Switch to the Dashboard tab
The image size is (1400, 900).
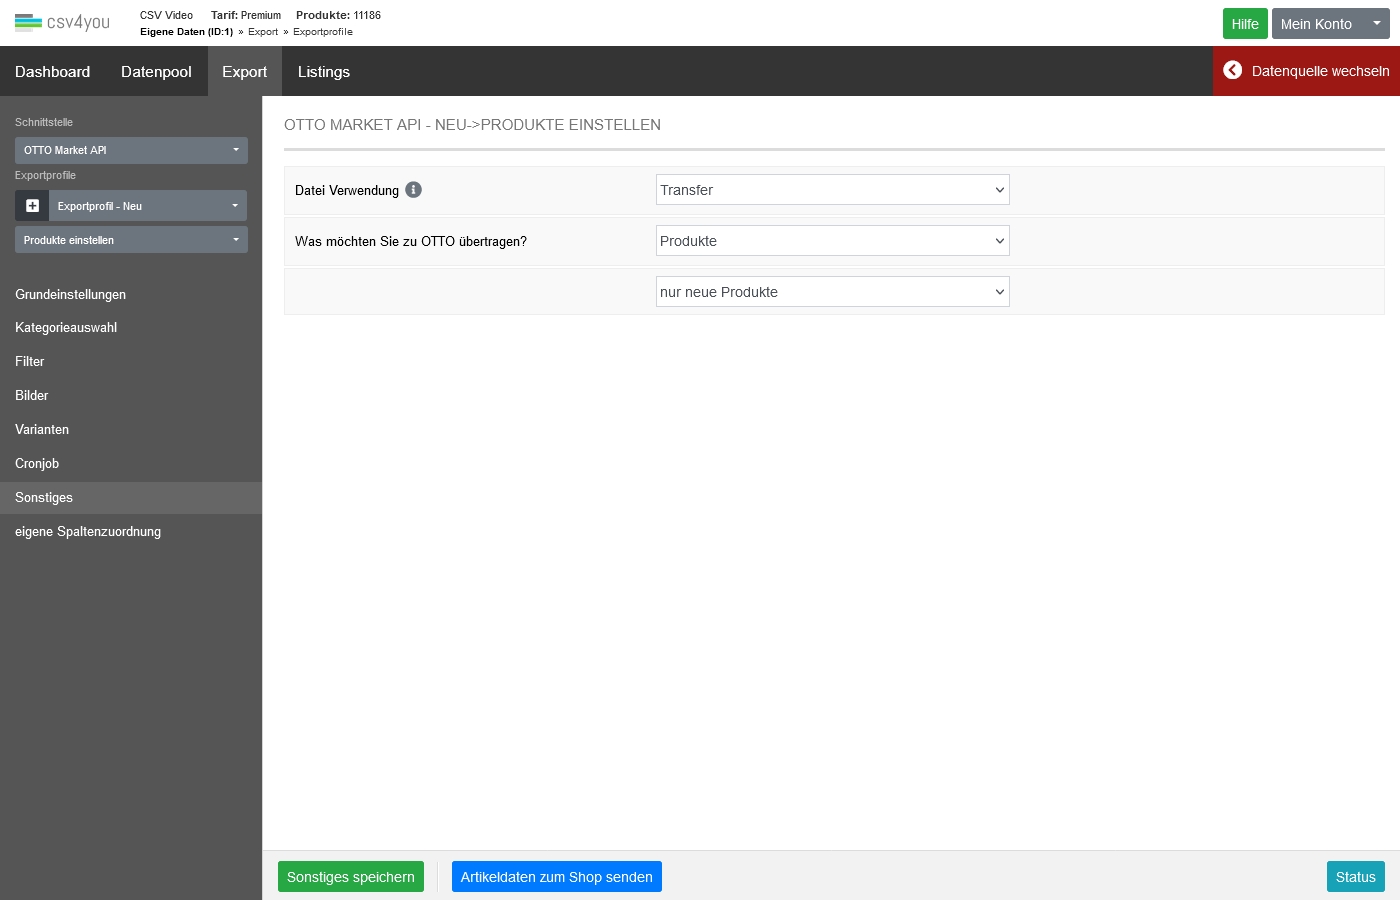[52, 72]
